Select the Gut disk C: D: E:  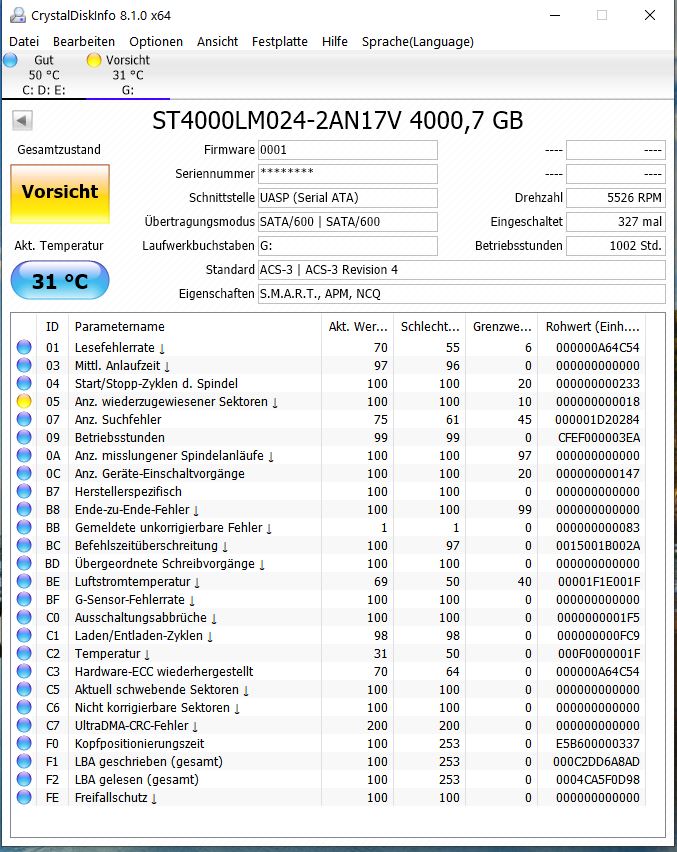43,75
